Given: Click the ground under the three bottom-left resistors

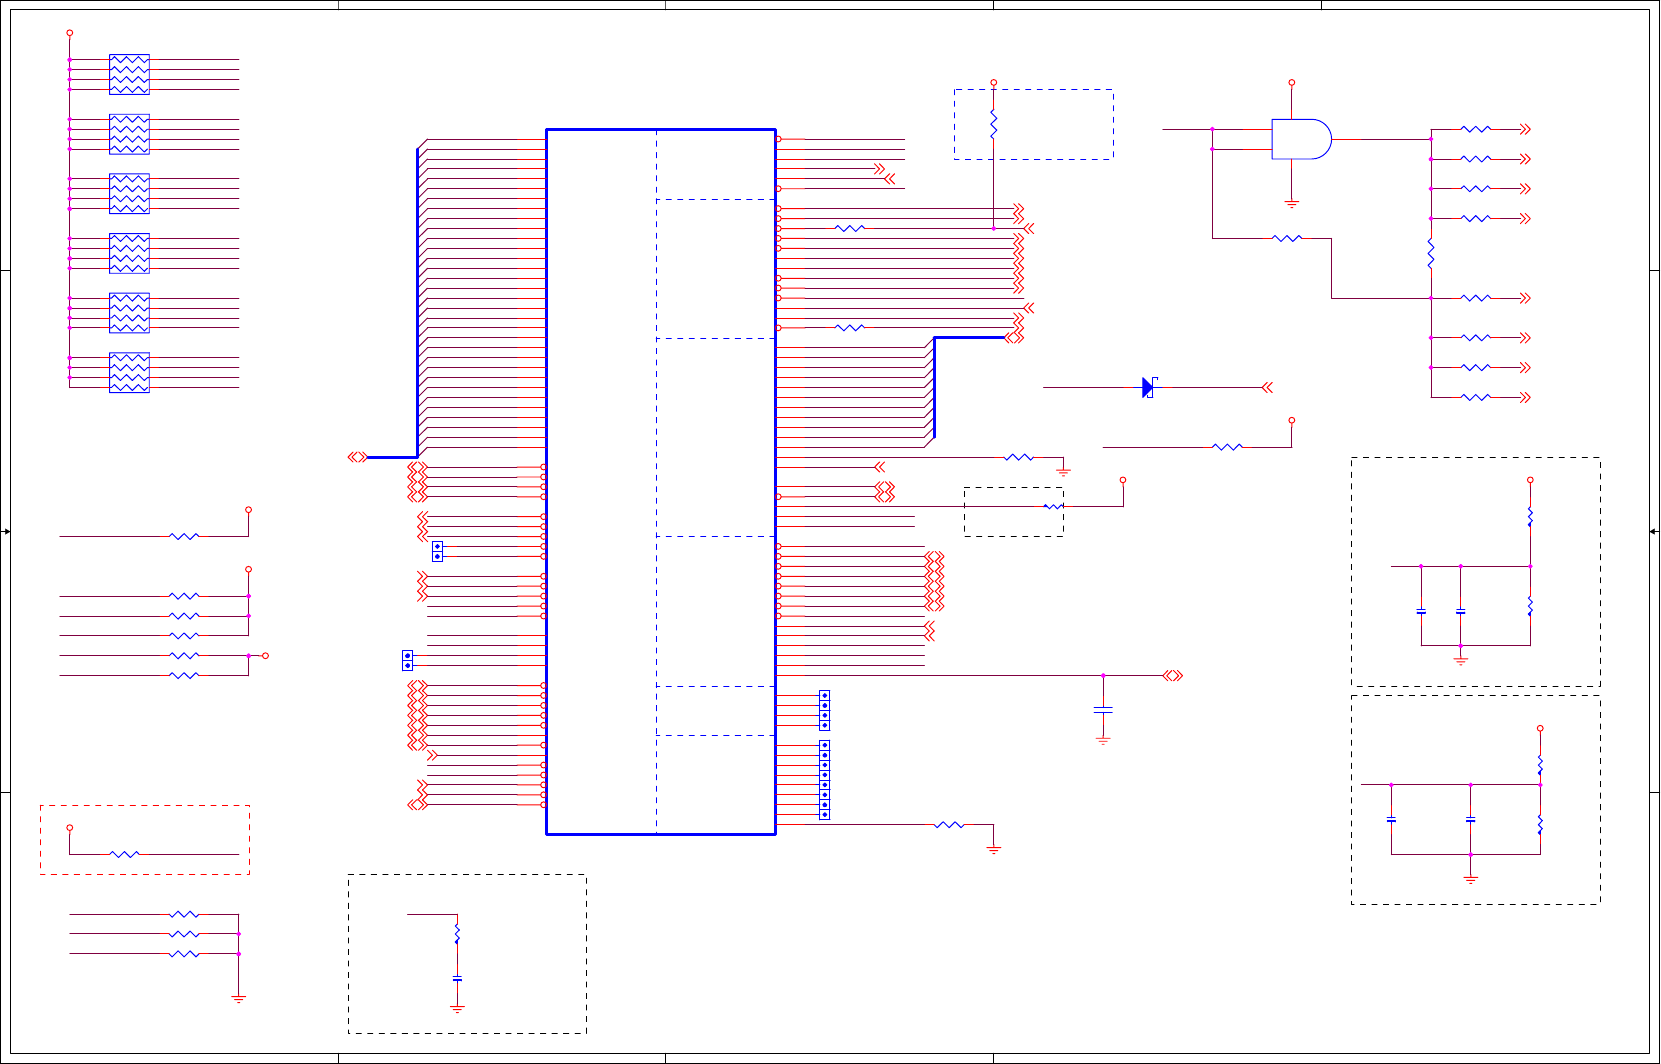Looking at the screenshot, I should point(239,997).
